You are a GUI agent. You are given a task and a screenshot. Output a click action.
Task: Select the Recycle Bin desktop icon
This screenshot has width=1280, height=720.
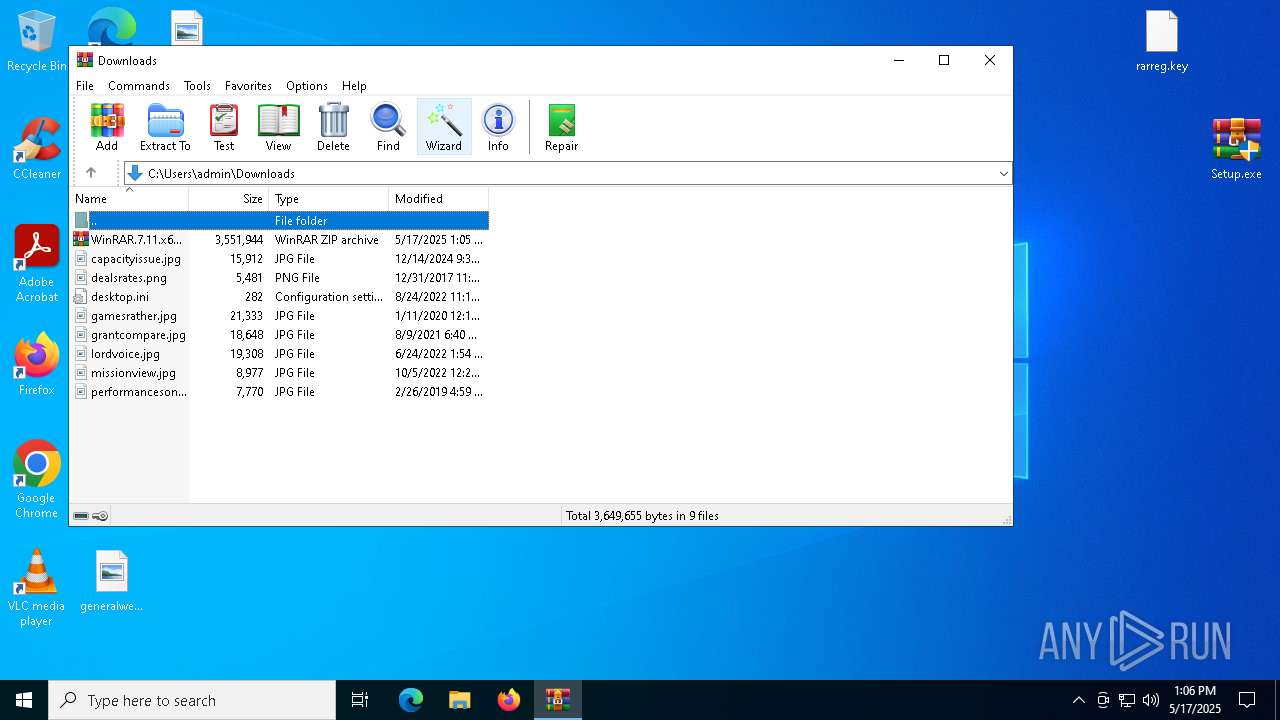[x=37, y=42]
